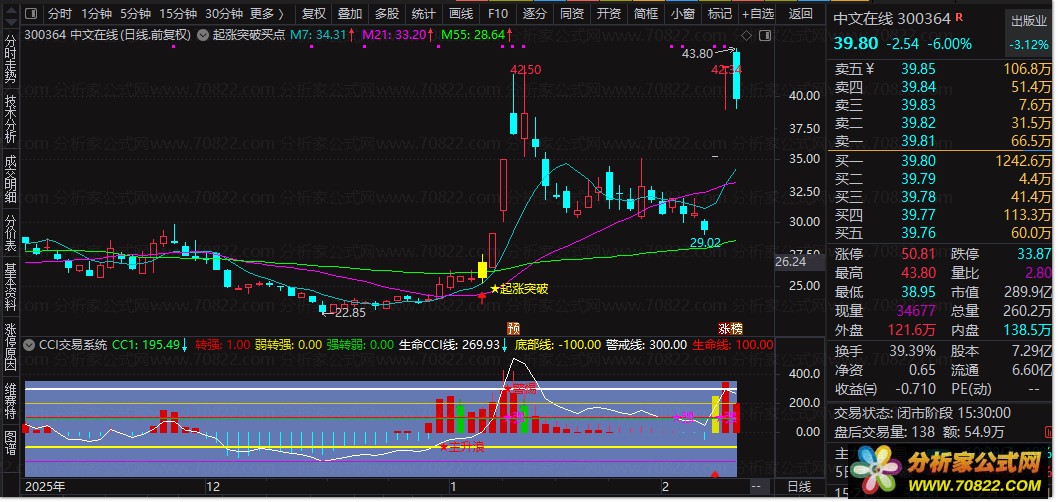This screenshot has height=502, width=1058.
Task: Select the 30分钟 period
Action: (223, 13)
